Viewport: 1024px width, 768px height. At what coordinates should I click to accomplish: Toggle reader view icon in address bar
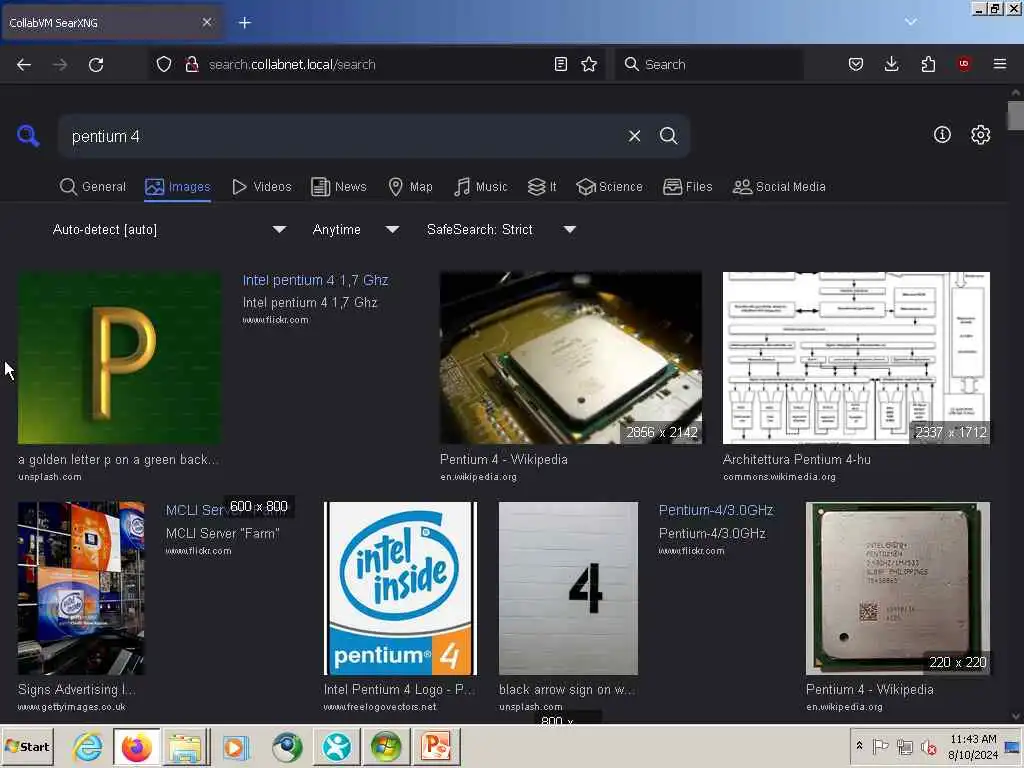tap(560, 64)
